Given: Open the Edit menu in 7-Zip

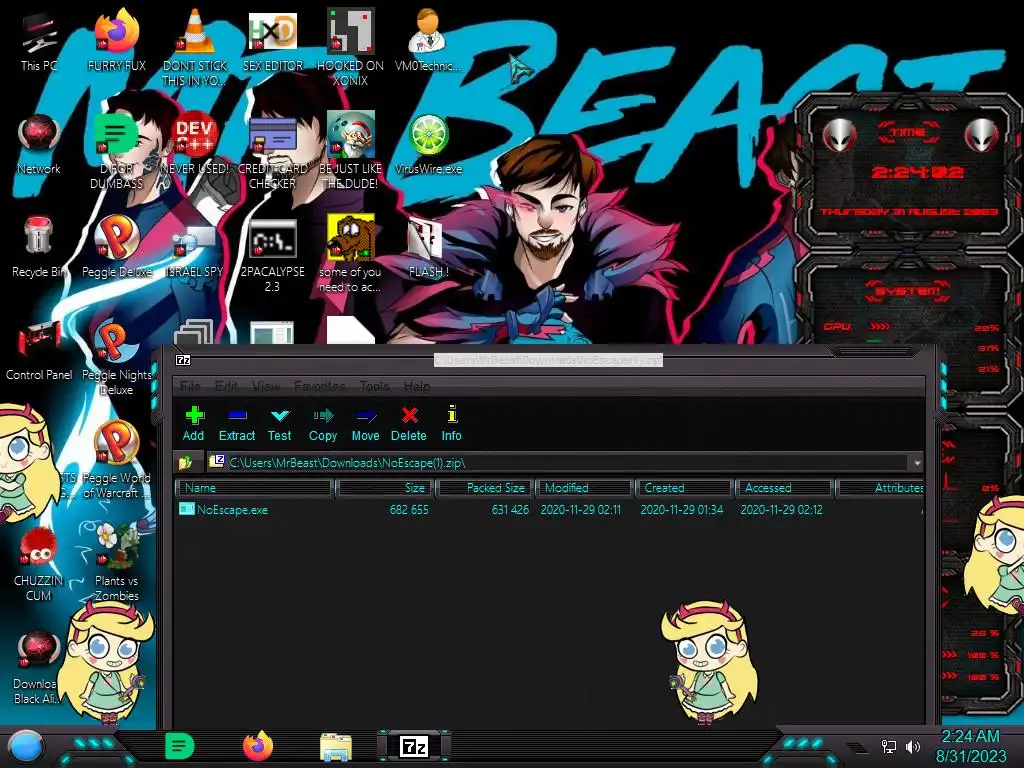Looking at the screenshot, I should pyautogui.click(x=226, y=386).
